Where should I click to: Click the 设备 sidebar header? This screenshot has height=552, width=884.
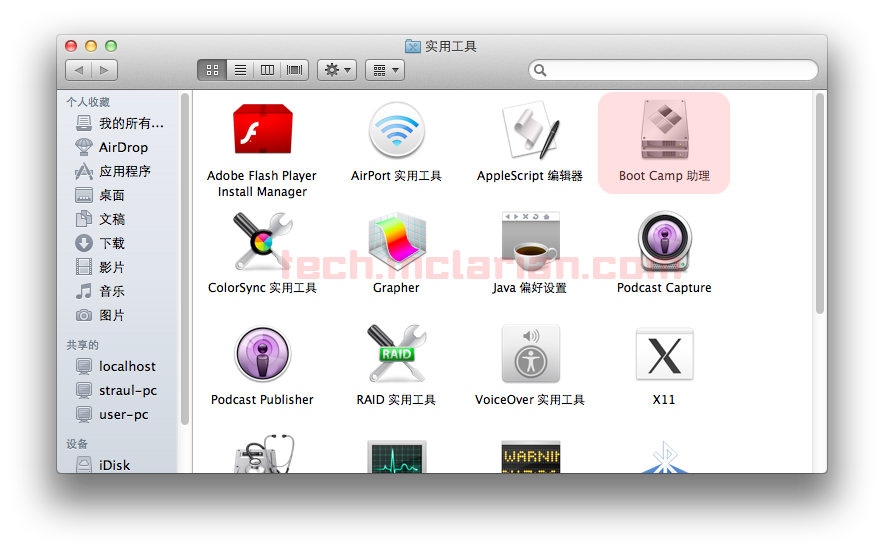click(77, 444)
